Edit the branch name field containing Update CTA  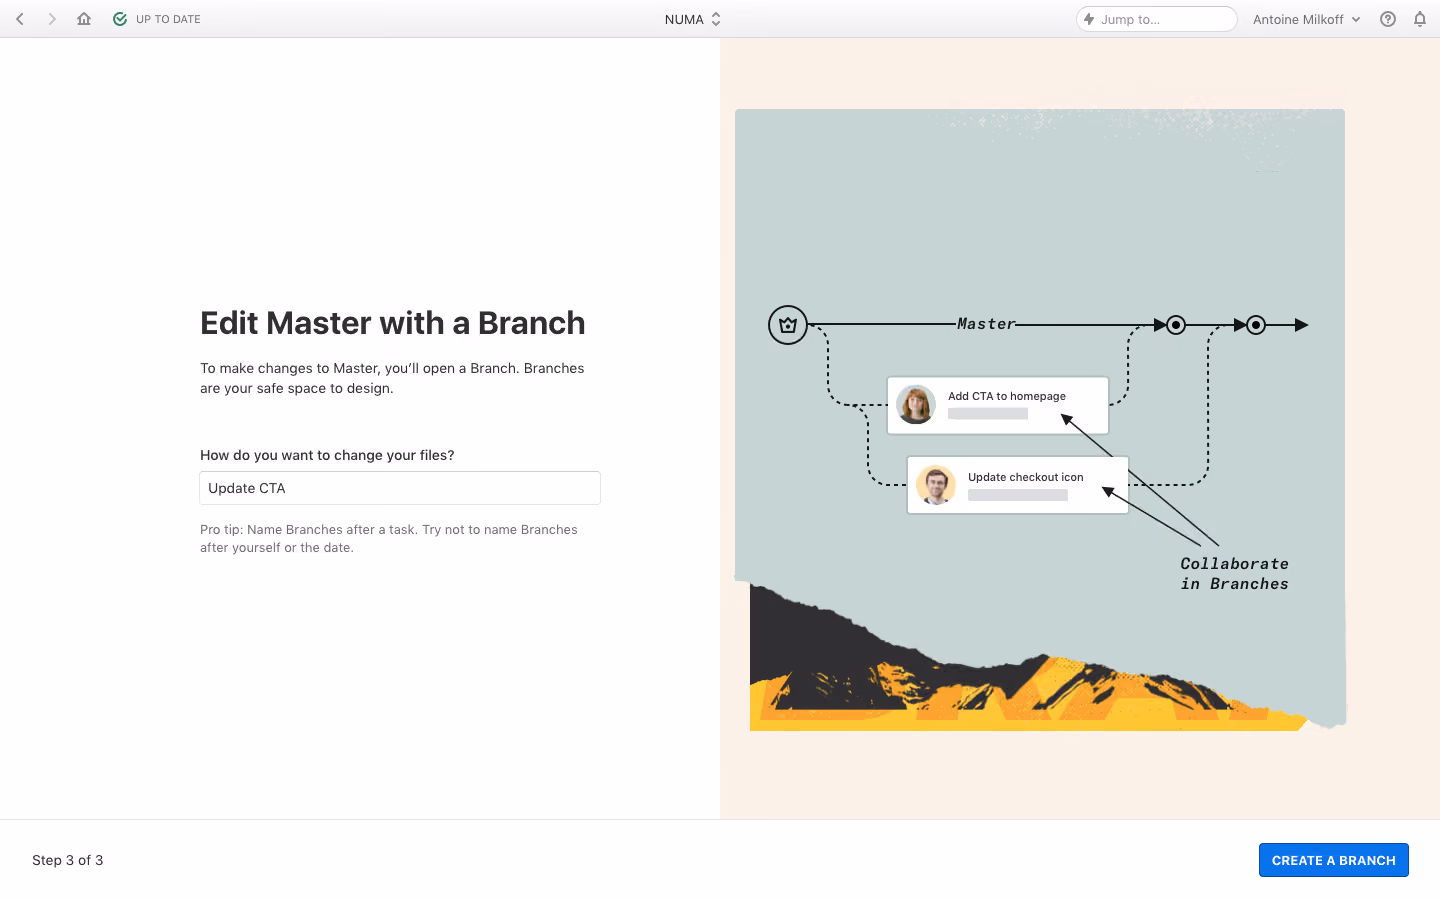tap(400, 488)
